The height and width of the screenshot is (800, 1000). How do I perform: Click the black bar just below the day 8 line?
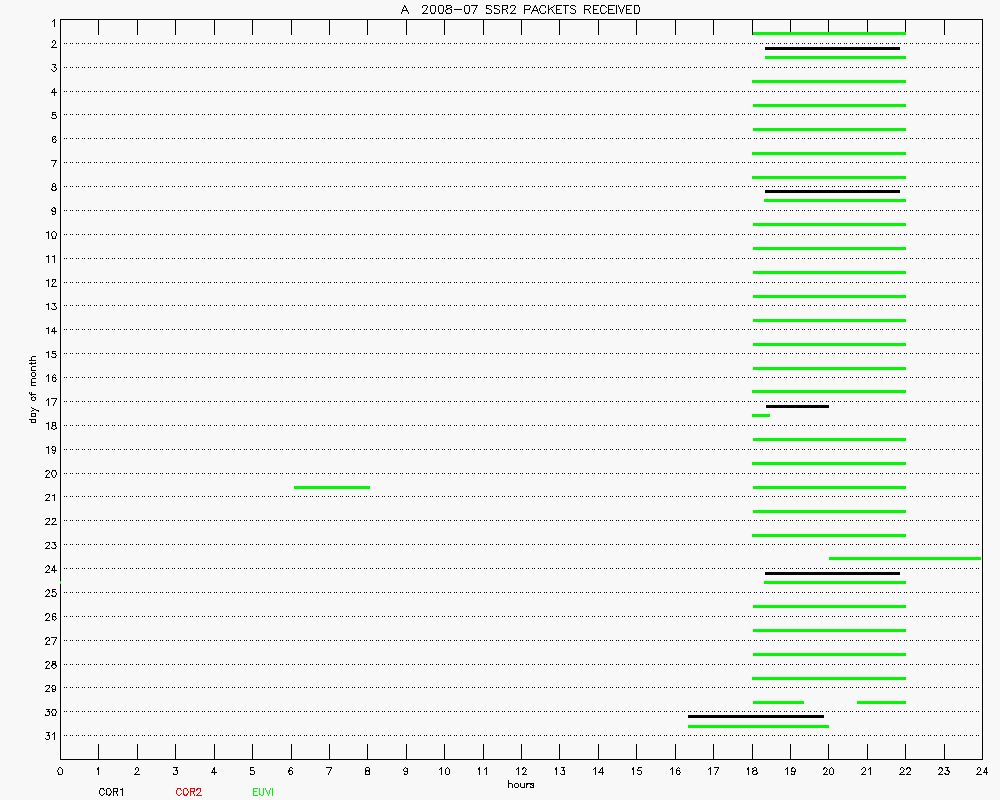tap(832, 191)
